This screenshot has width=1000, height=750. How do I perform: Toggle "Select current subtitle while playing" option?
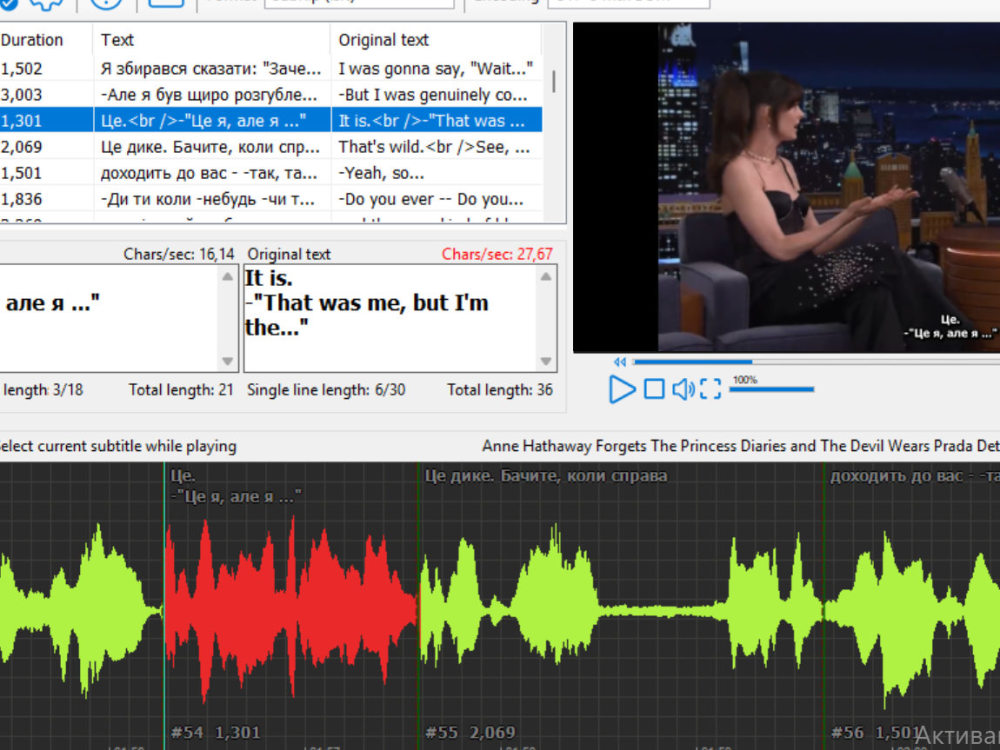(118, 446)
